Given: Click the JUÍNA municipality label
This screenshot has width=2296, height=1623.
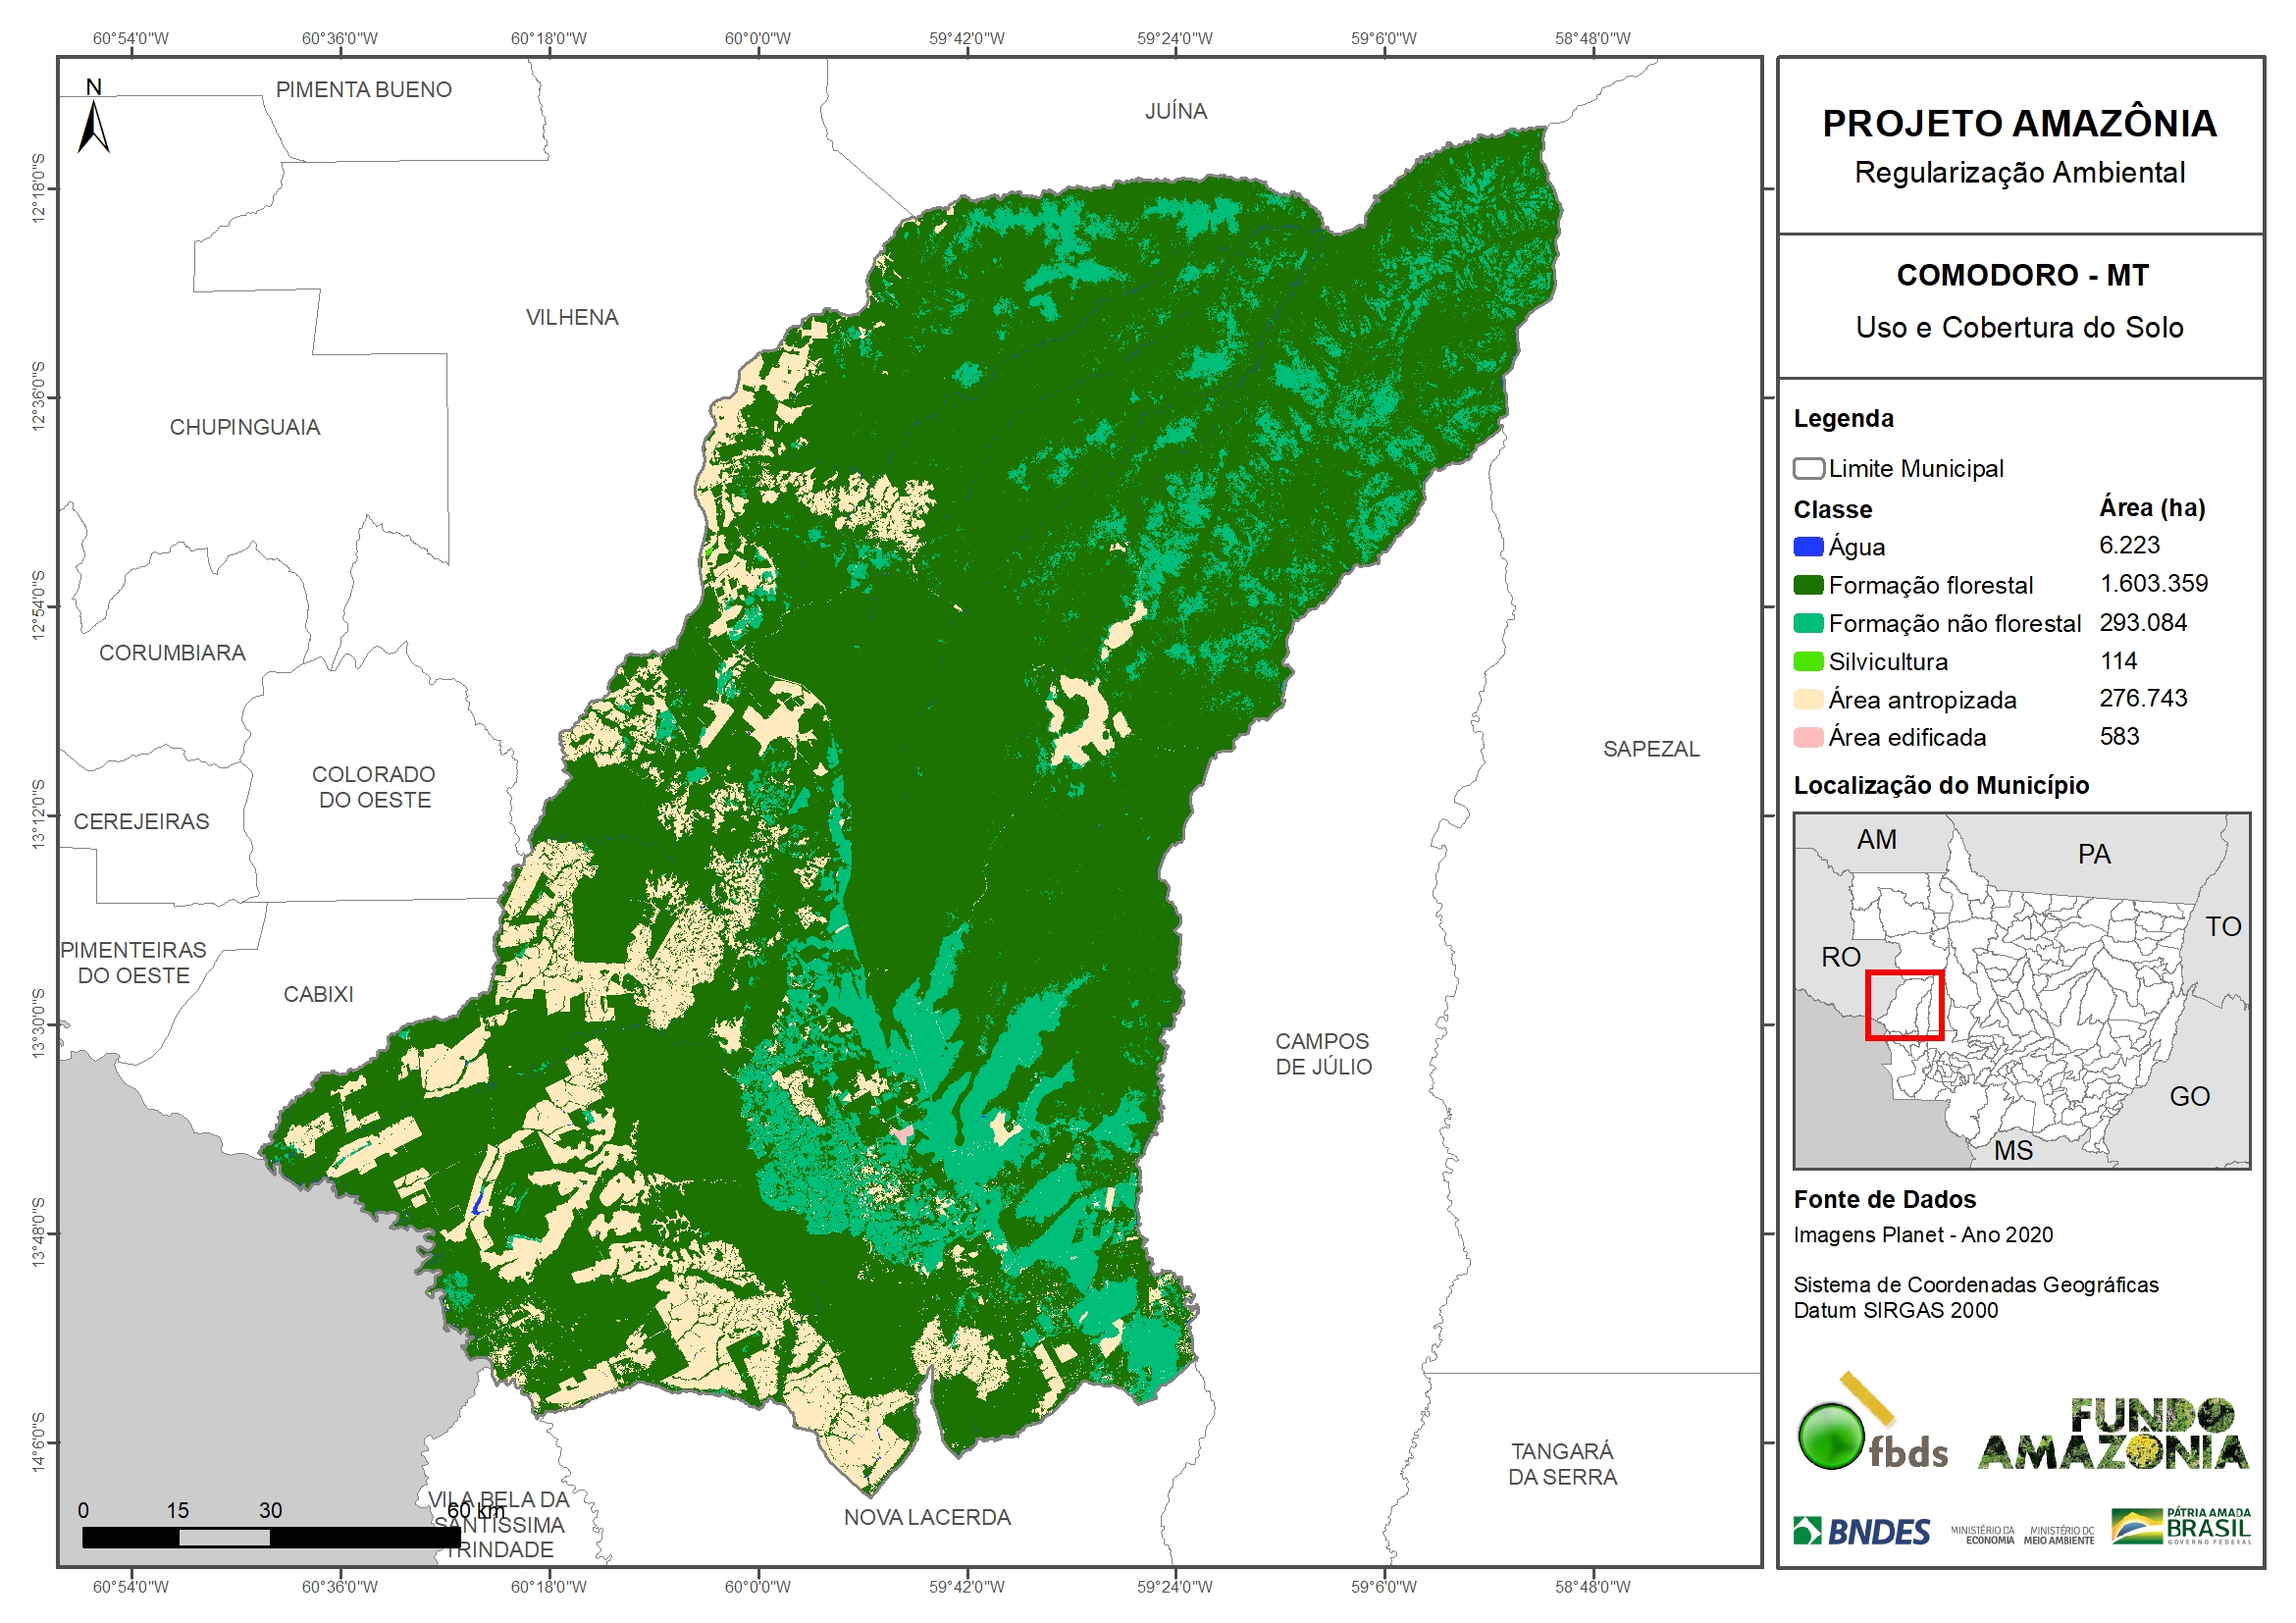Looking at the screenshot, I should pos(1176,112).
